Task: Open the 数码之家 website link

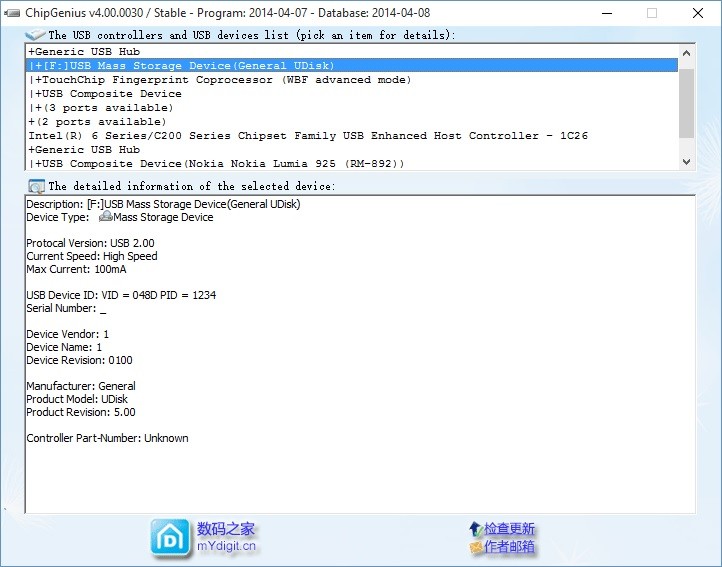Action: click(x=226, y=529)
